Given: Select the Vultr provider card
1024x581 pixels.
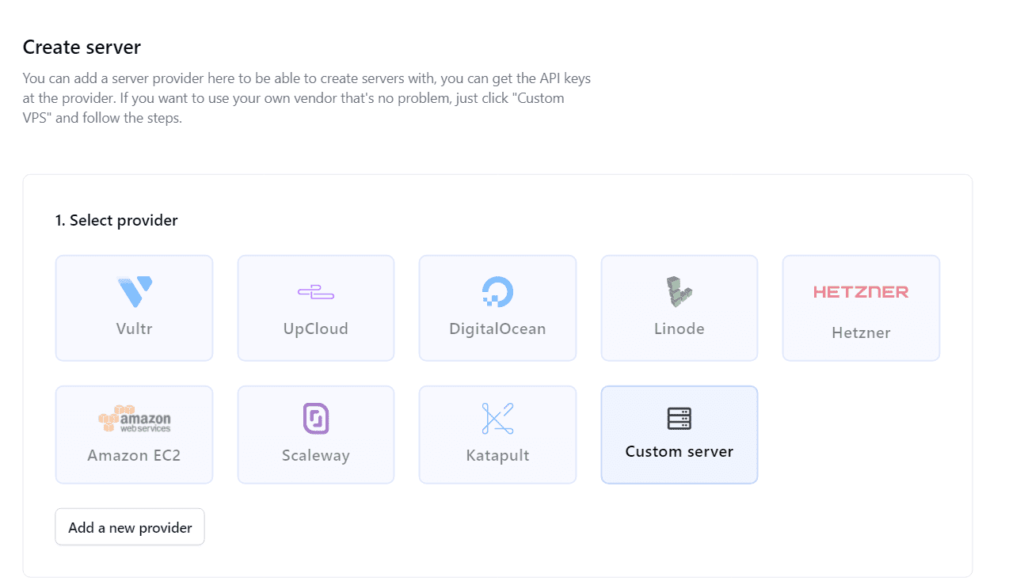Looking at the screenshot, I should click(x=134, y=307).
